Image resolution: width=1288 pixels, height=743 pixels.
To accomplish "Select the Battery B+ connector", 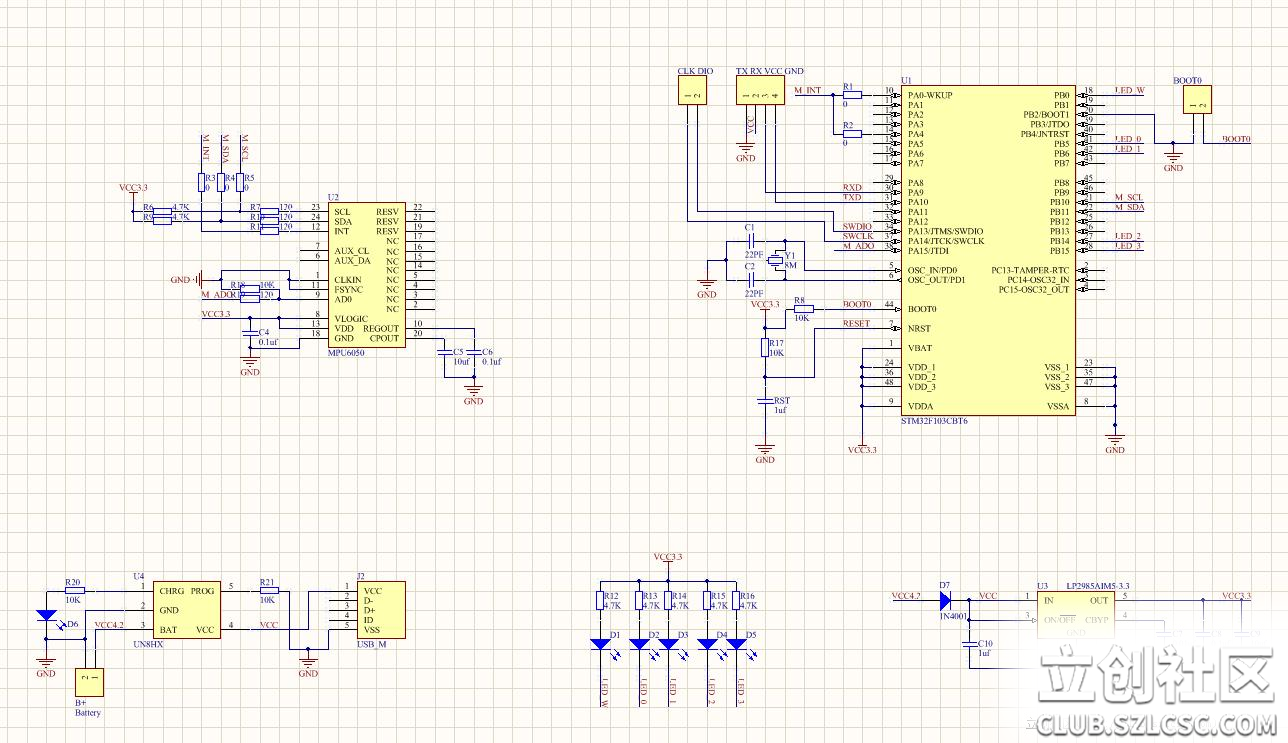I will coord(88,682).
